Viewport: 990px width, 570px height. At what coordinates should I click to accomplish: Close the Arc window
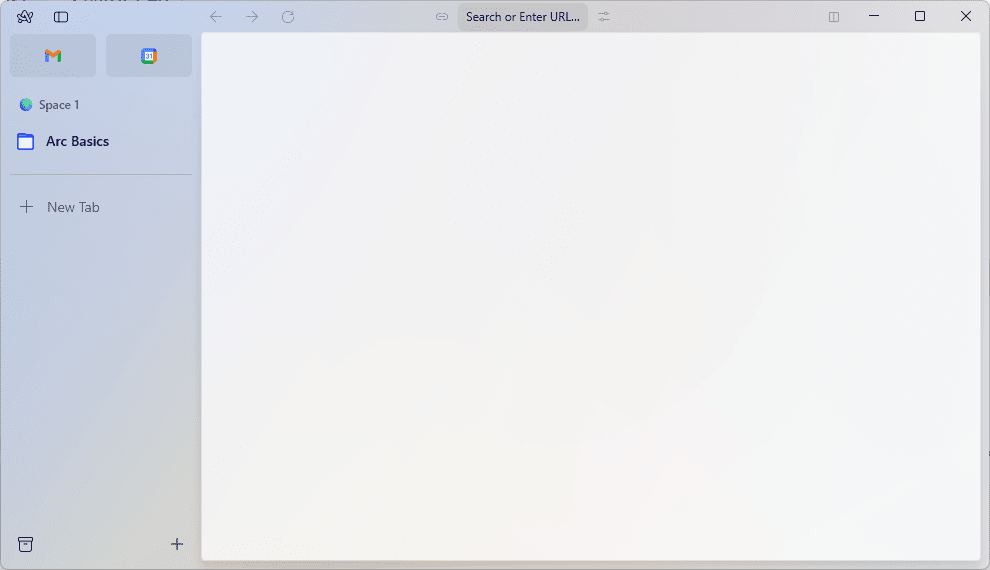pyautogui.click(x=966, y=16)
